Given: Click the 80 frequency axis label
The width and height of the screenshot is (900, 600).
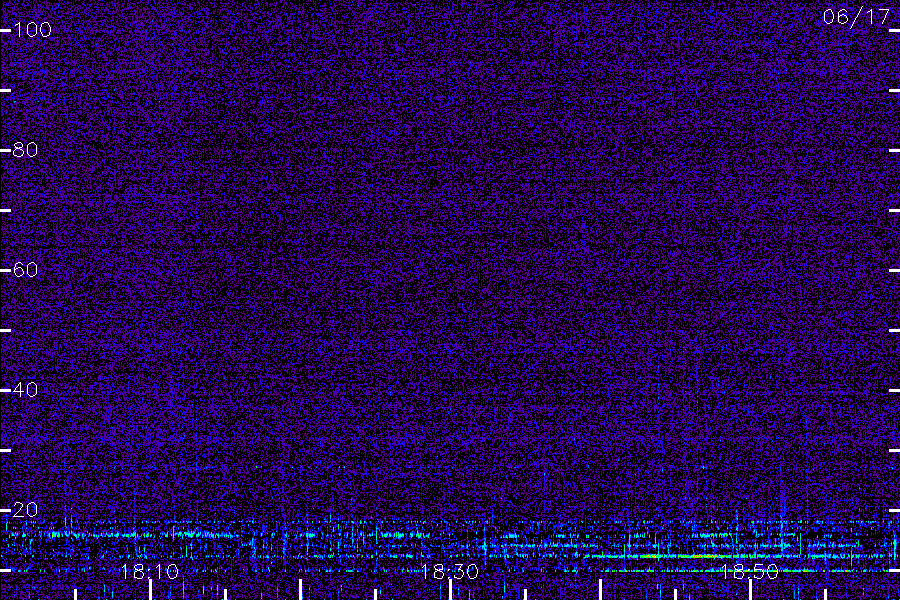Looking at the screenshot, I should (25, 150).
